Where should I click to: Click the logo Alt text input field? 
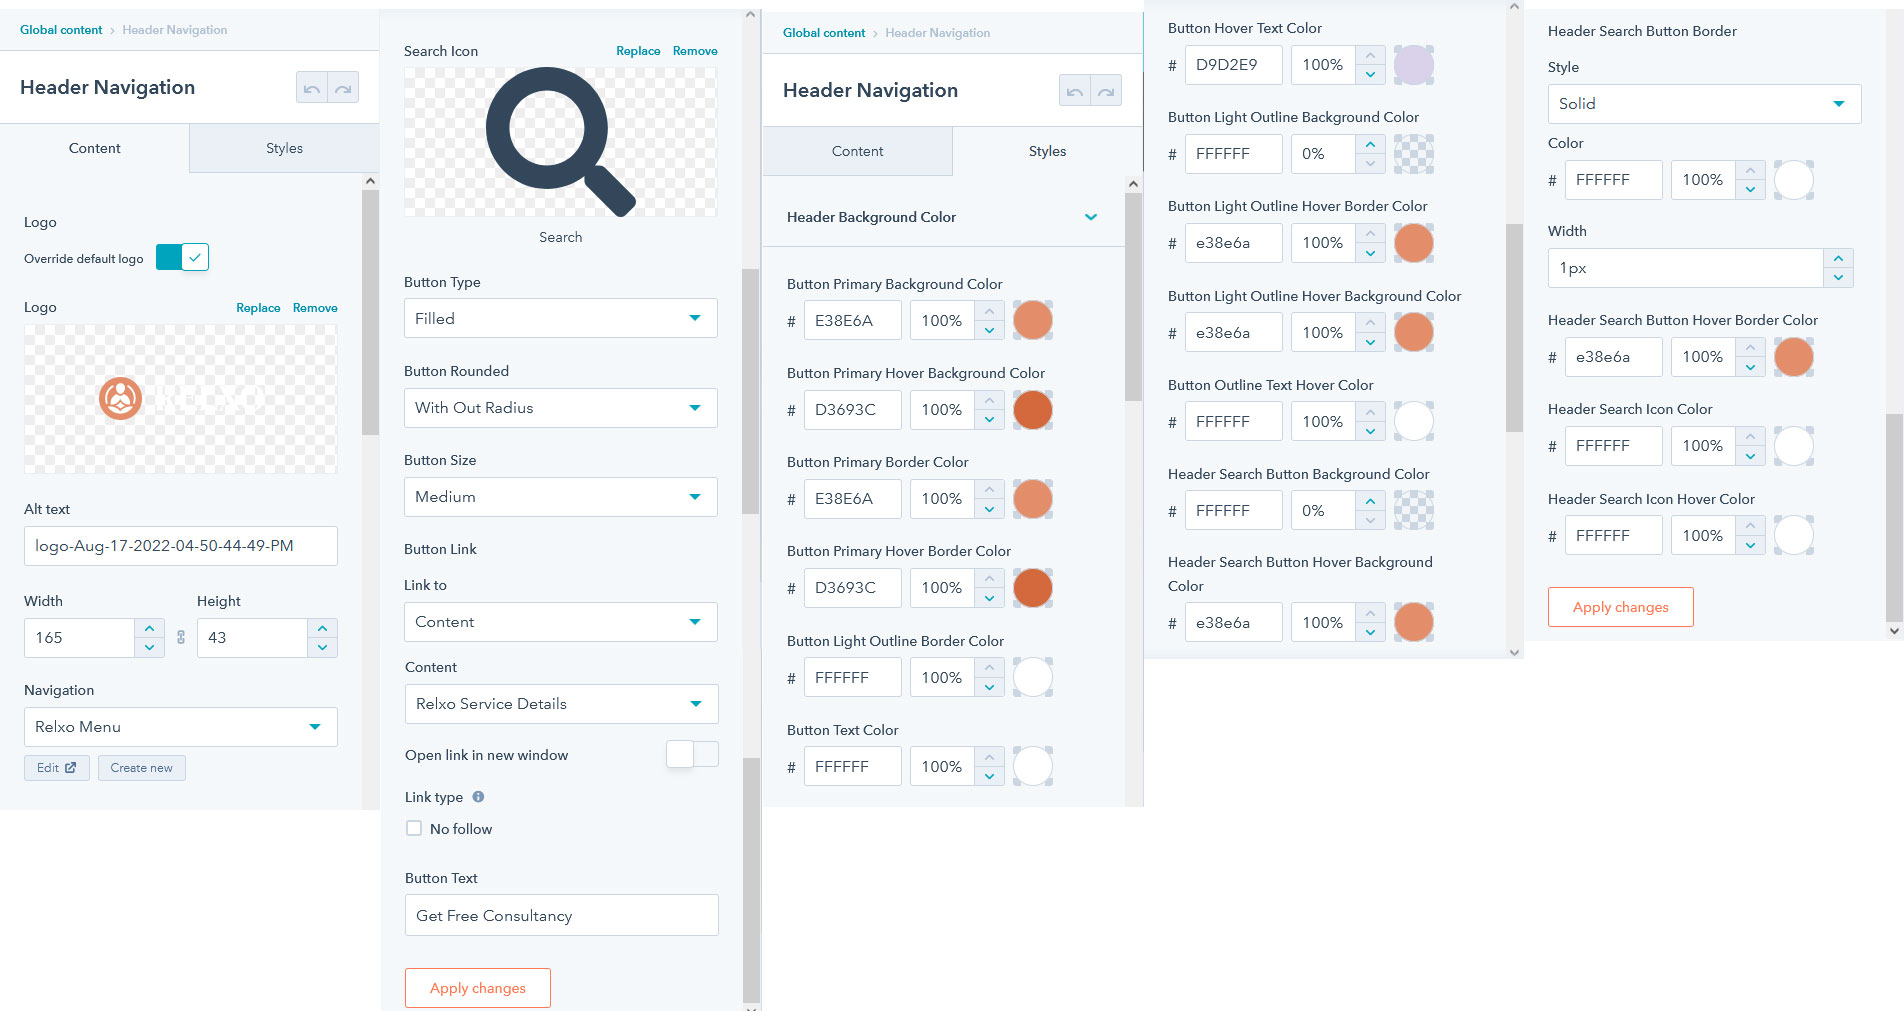click(x=180, y=546)
